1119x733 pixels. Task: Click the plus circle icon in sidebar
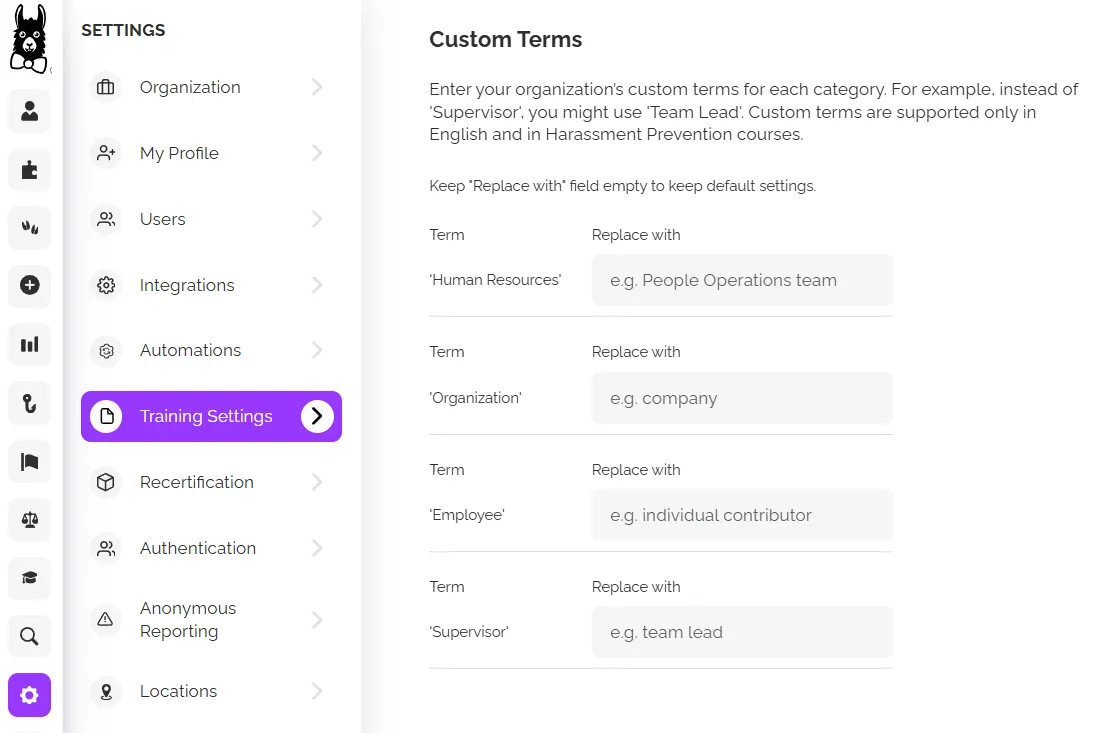click(x=30, y=286)
